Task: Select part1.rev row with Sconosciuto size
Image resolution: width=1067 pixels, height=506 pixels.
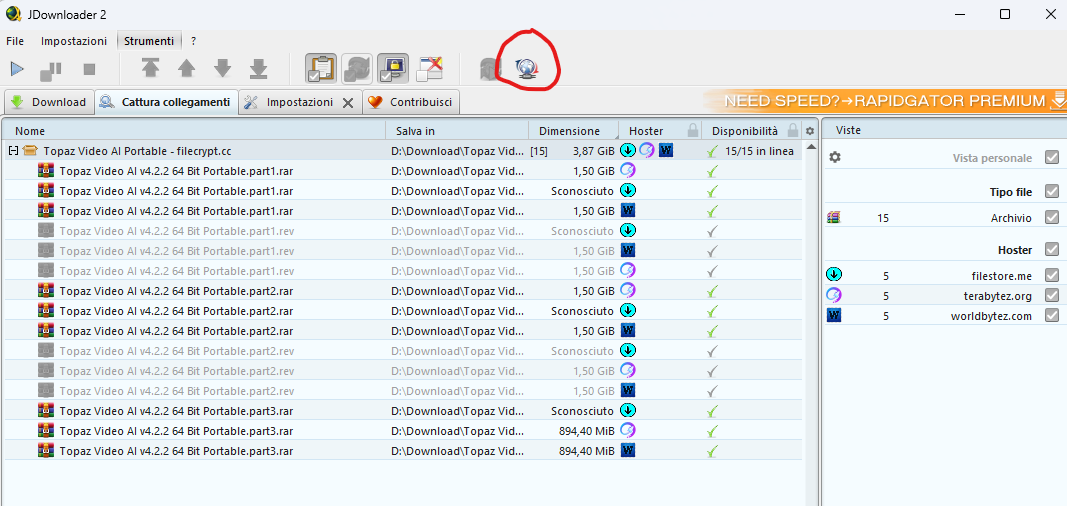Action: (403, 231)
